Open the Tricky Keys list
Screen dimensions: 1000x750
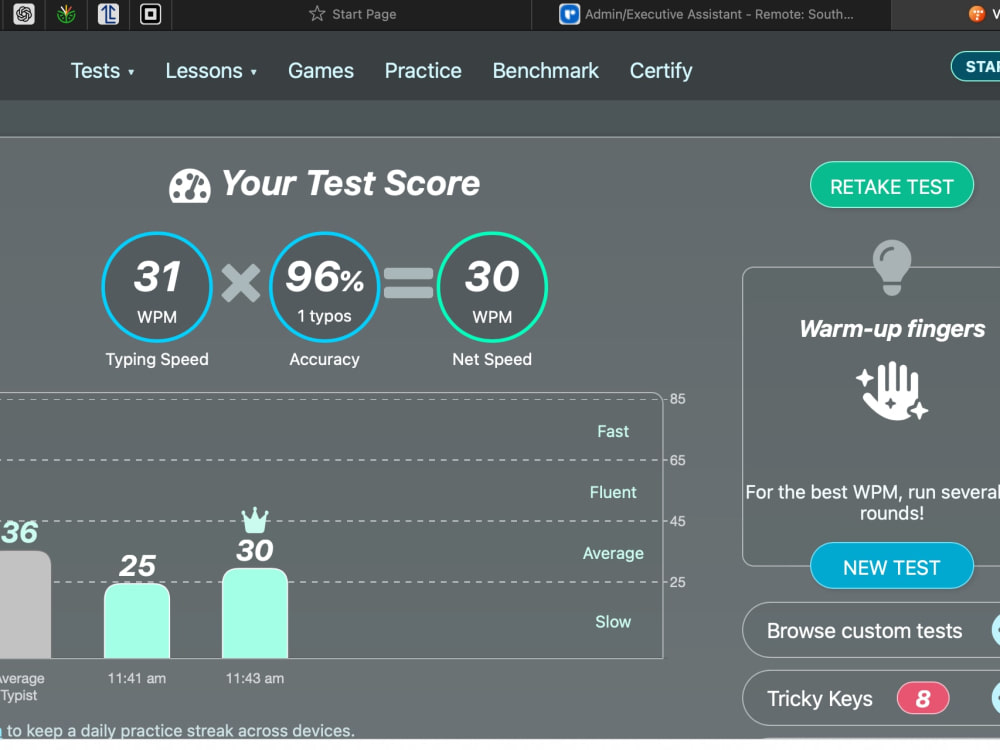[x=871, y=698]
